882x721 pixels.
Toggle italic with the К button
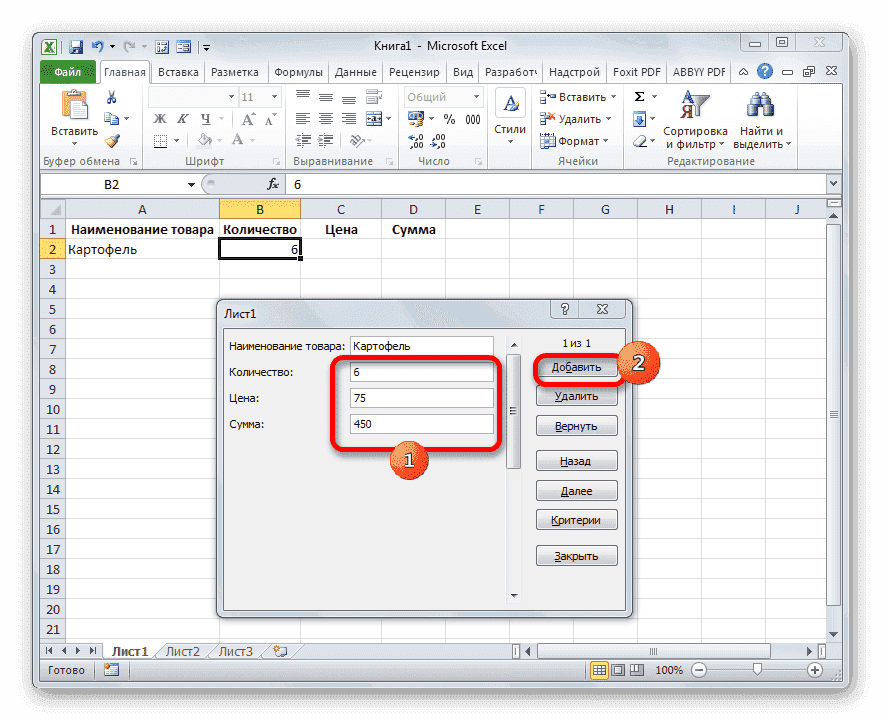185,118
